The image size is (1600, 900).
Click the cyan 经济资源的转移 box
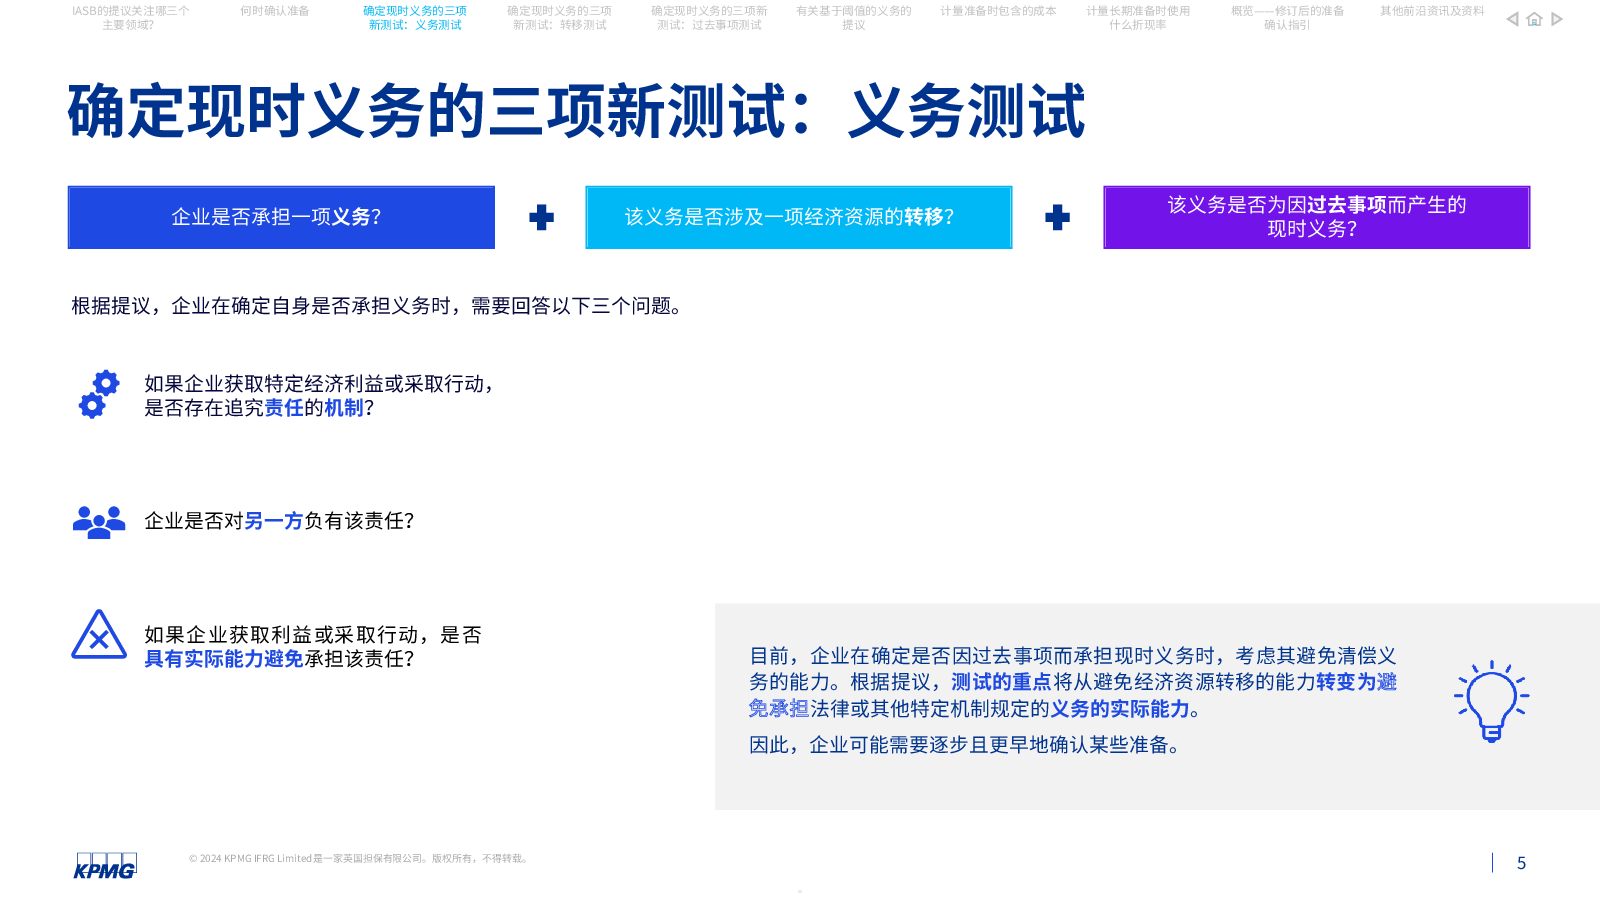tap(799, 217)
